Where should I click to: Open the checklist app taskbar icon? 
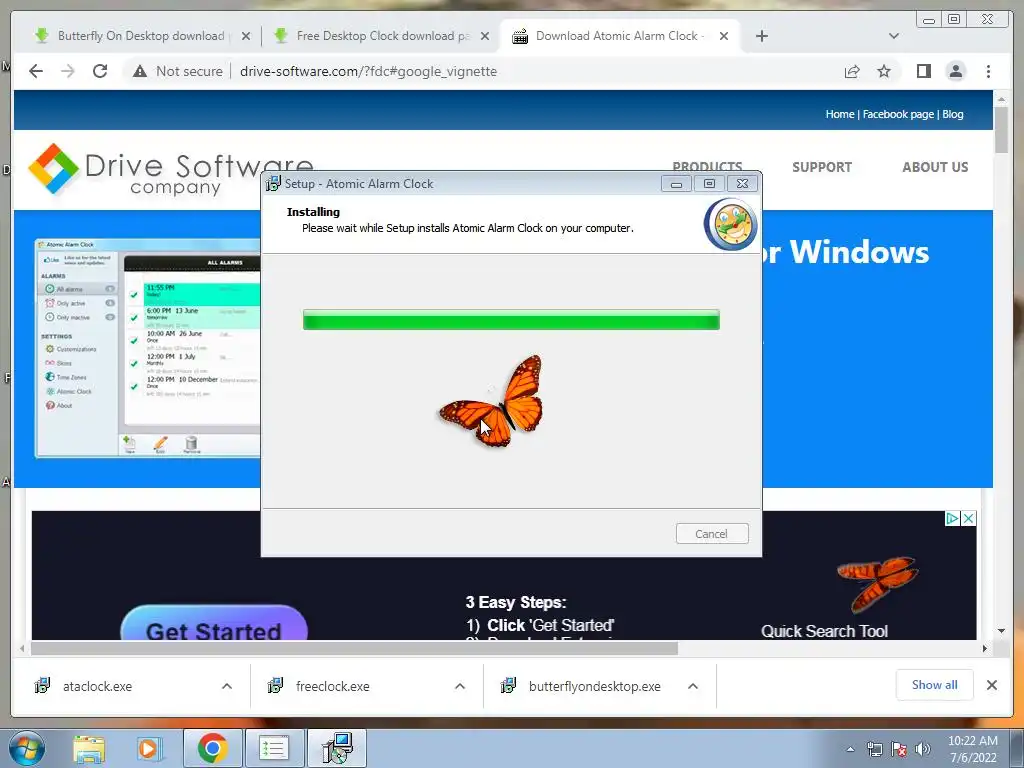click(x=274, y=748)
